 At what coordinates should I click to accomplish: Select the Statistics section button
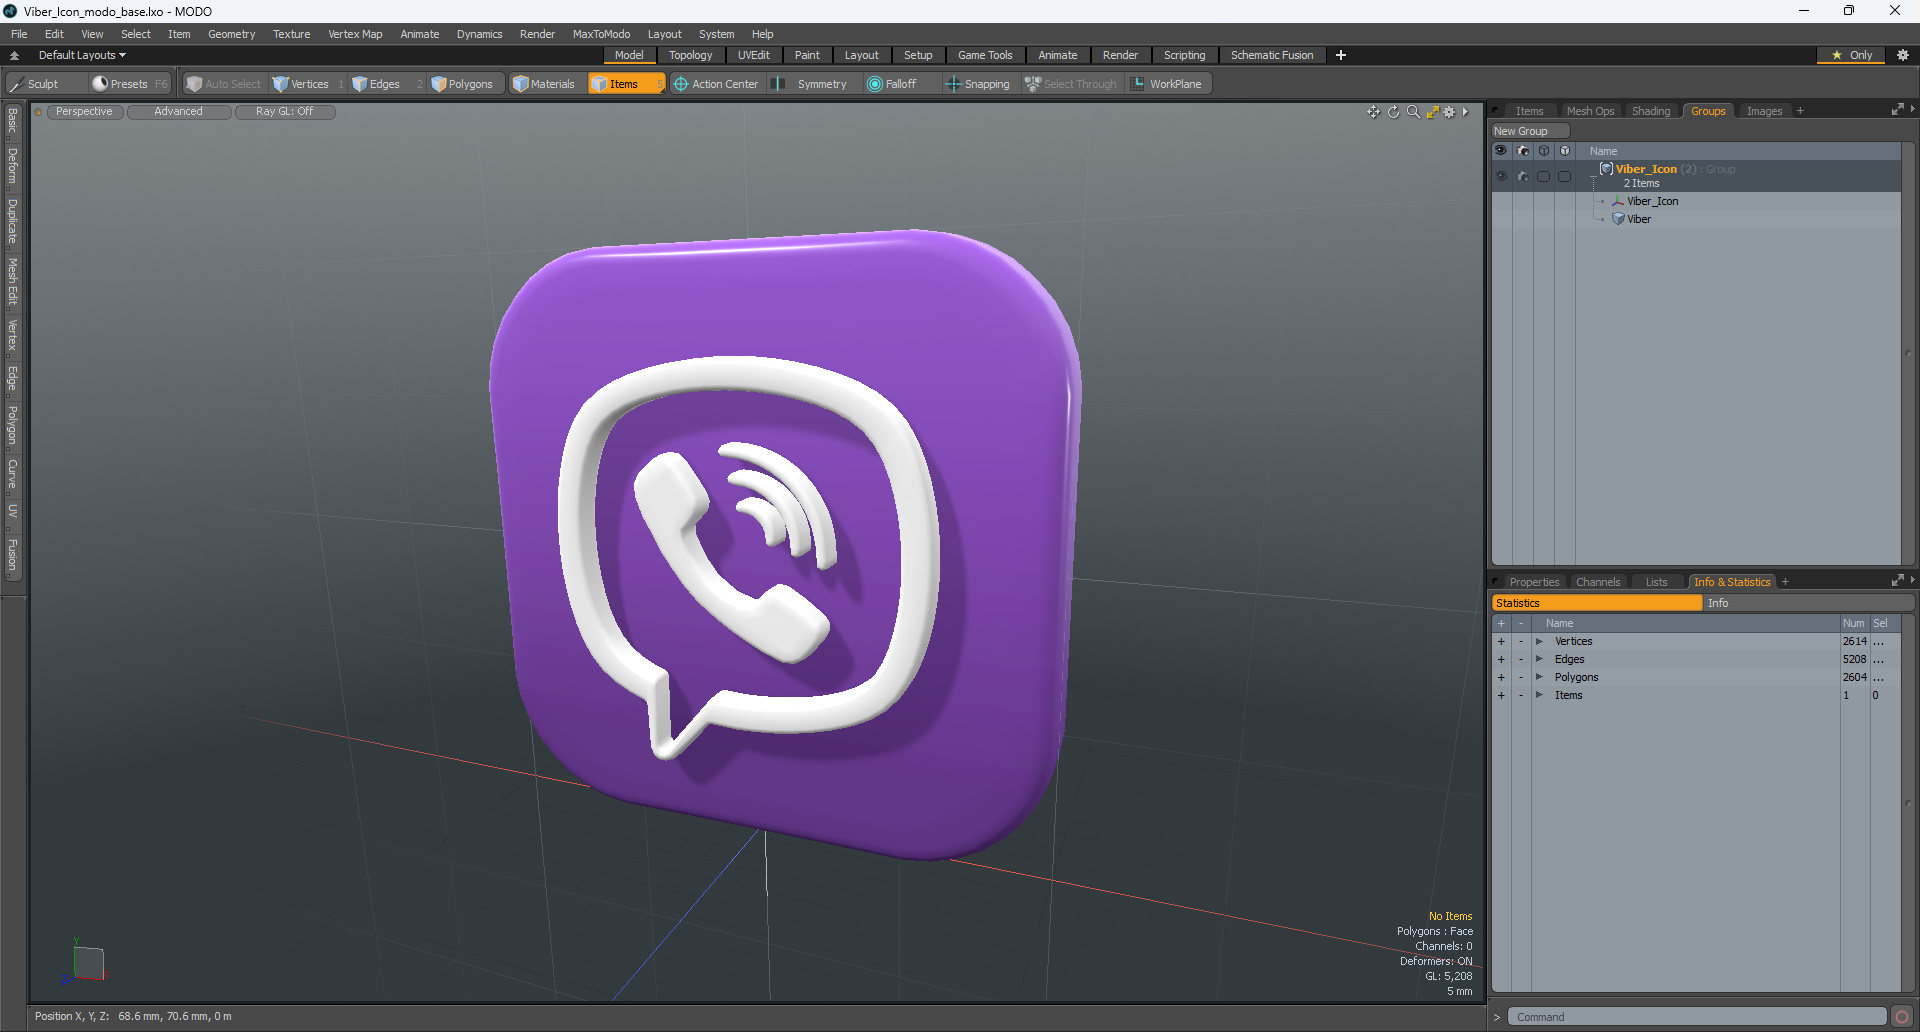pos(1596,603)
